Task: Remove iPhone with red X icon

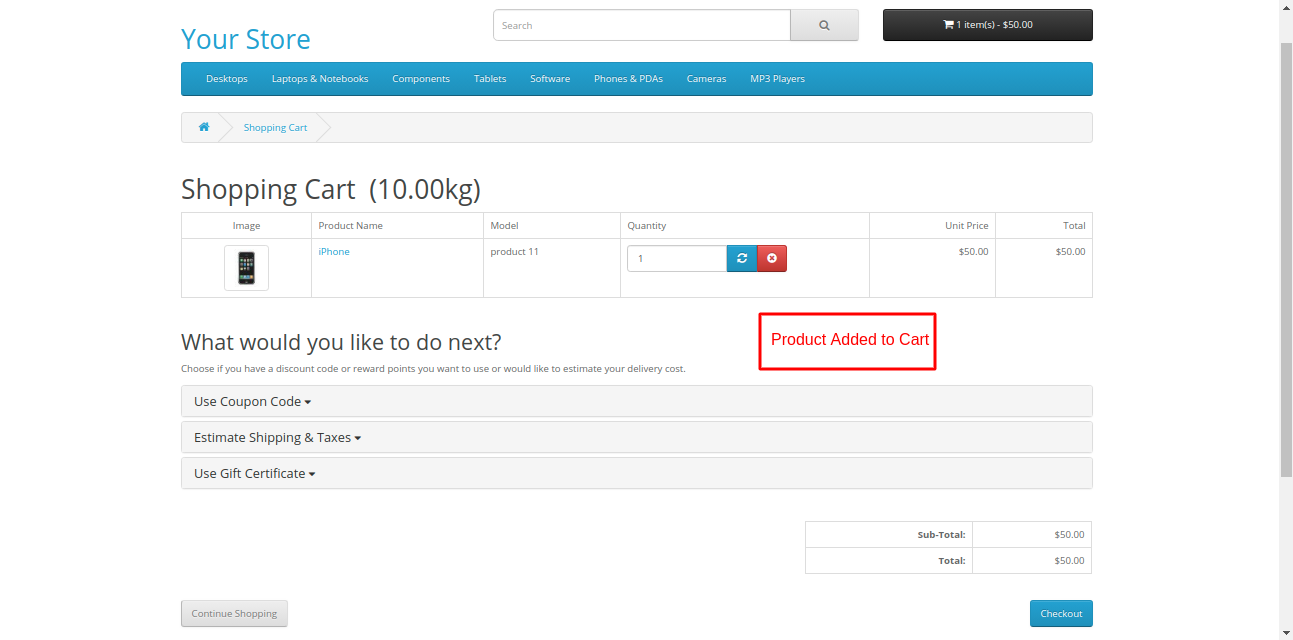Action: coord(772,259)
